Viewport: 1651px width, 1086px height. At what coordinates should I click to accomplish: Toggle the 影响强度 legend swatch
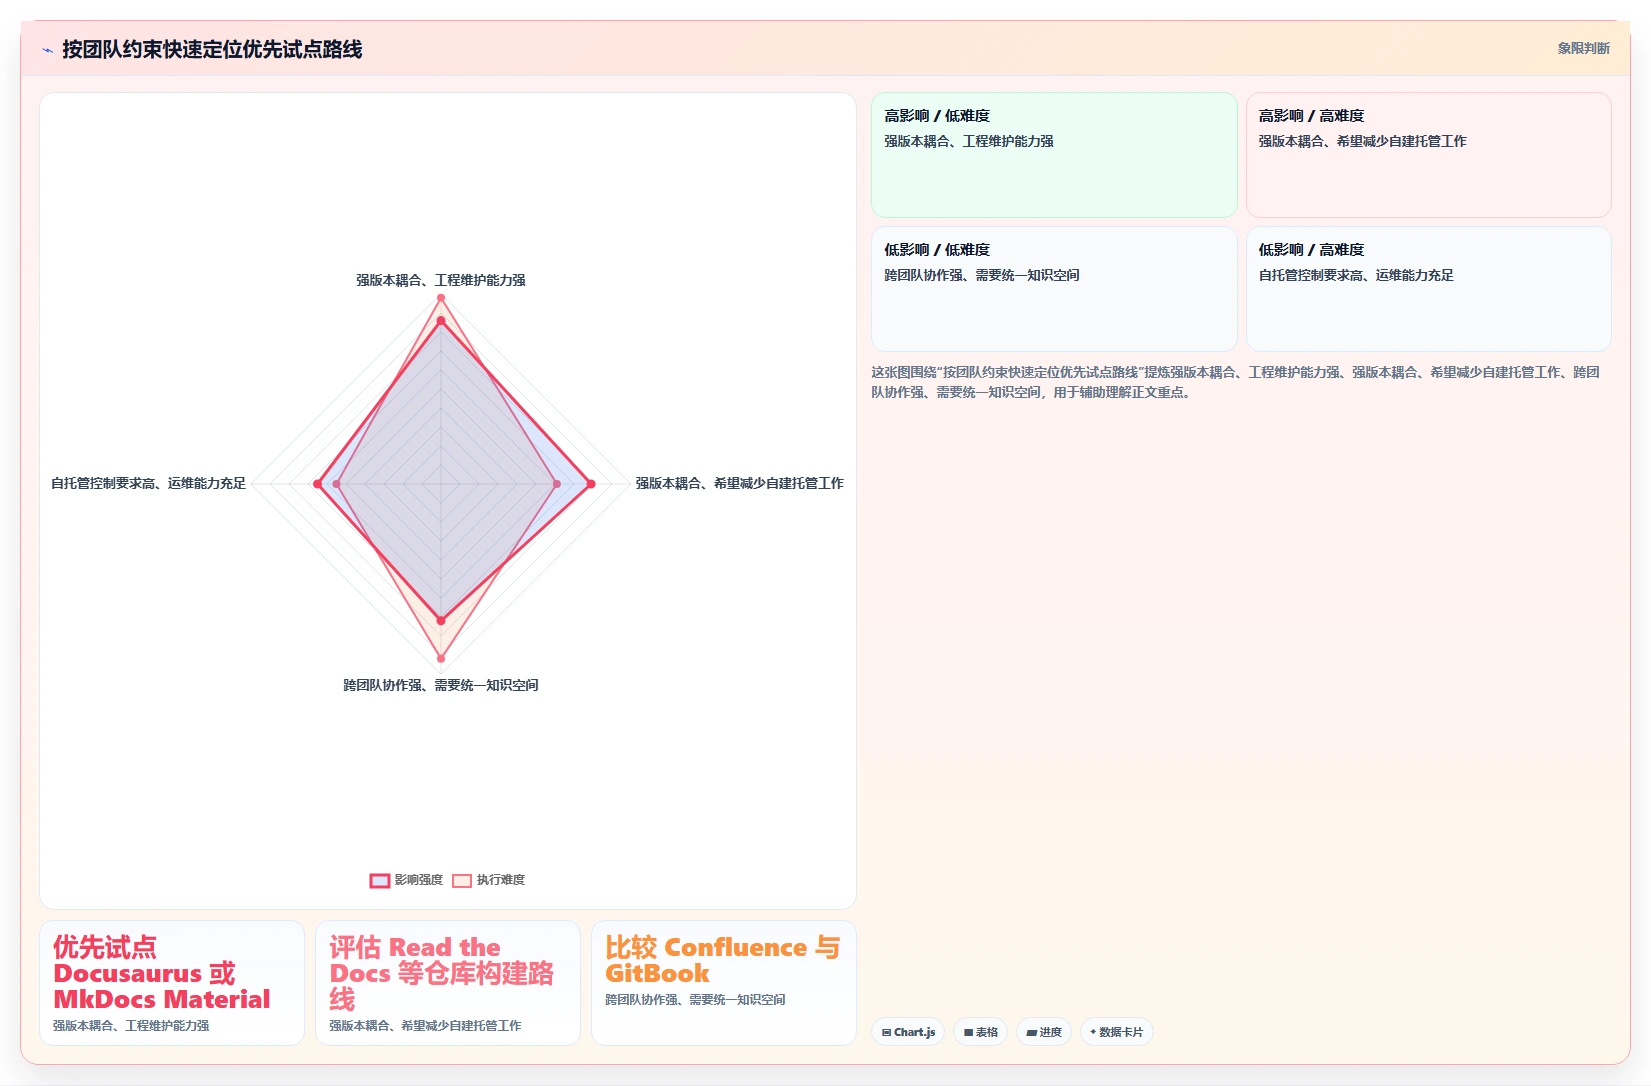379,881
